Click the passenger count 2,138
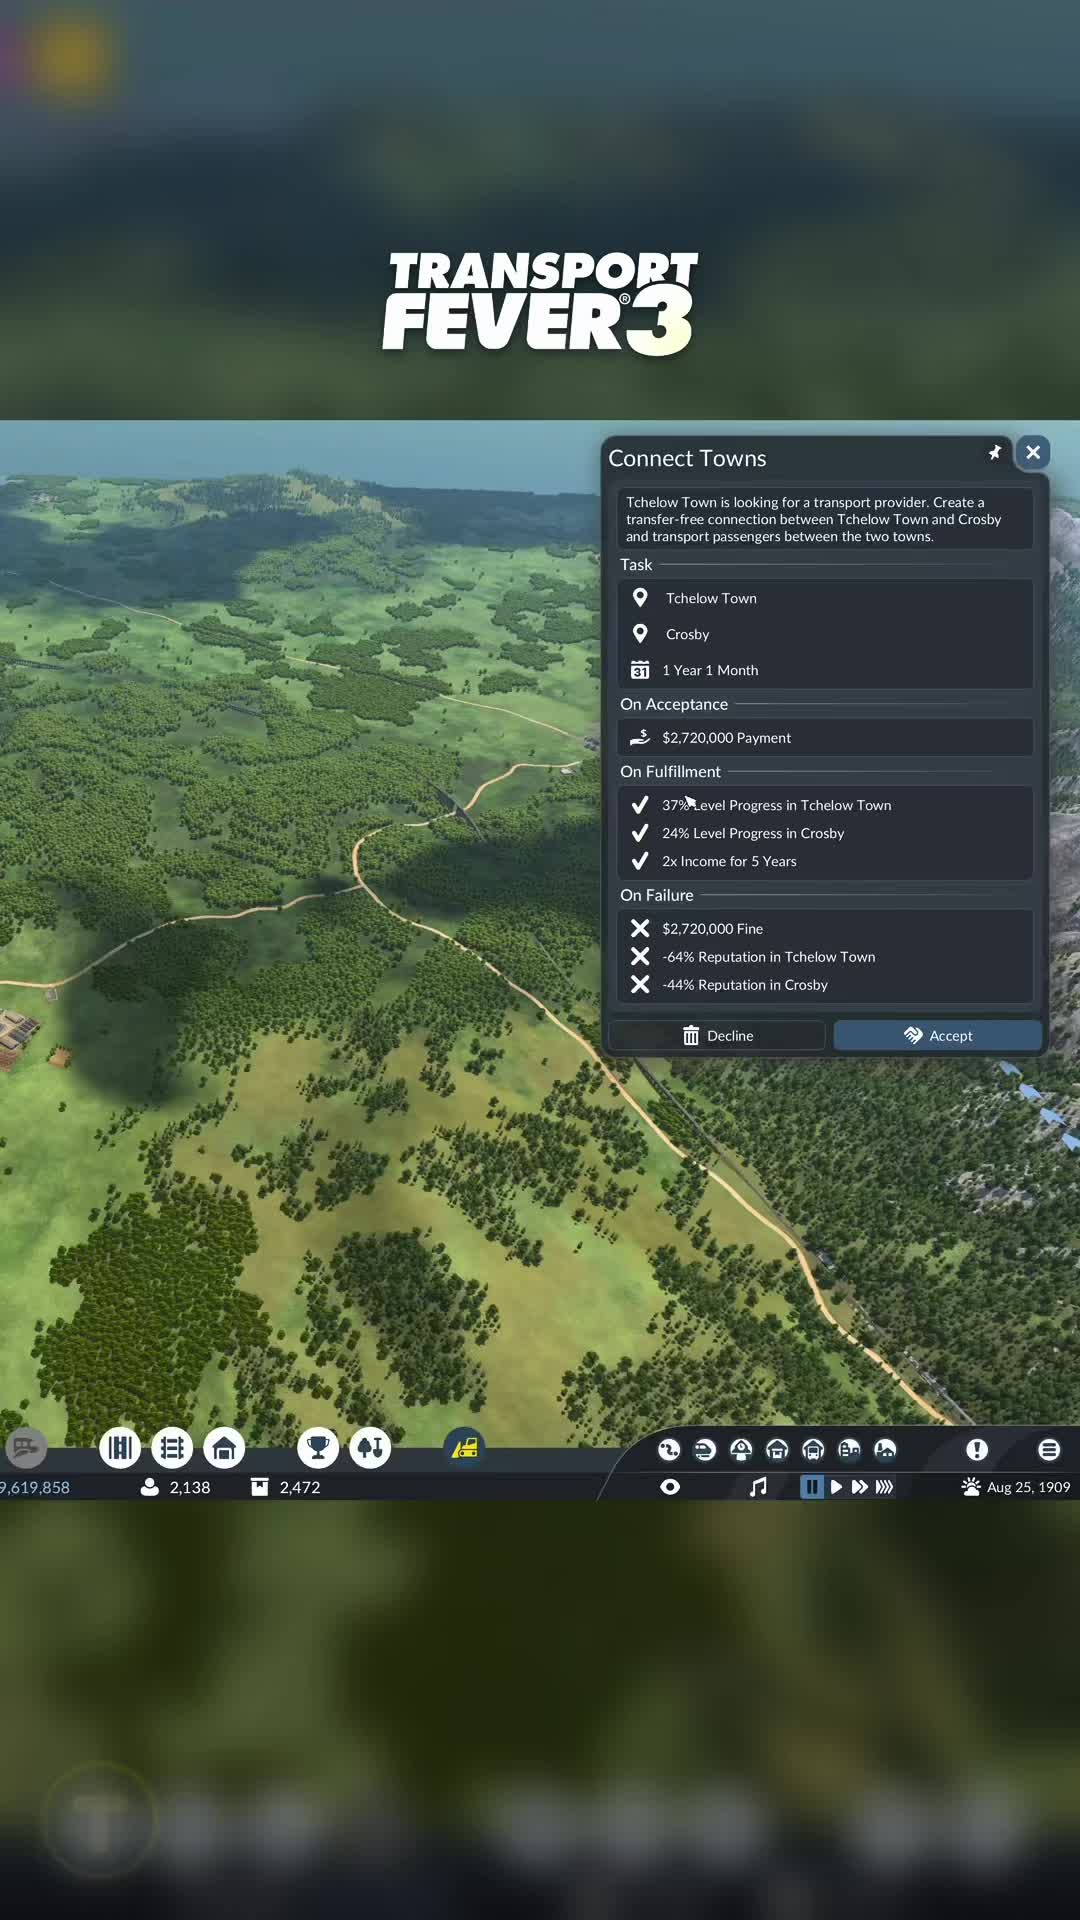Viewport: 1080px width, 1920px height. [190, 1487]
